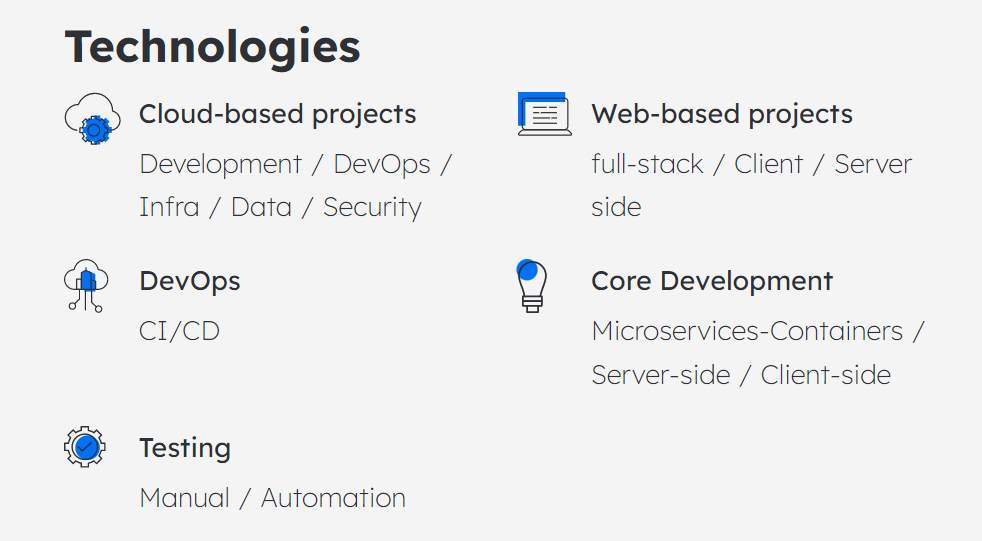
Task: Click the DevOps cloud circuit icon
Action: pyautogui.click(x=86, y=286)
